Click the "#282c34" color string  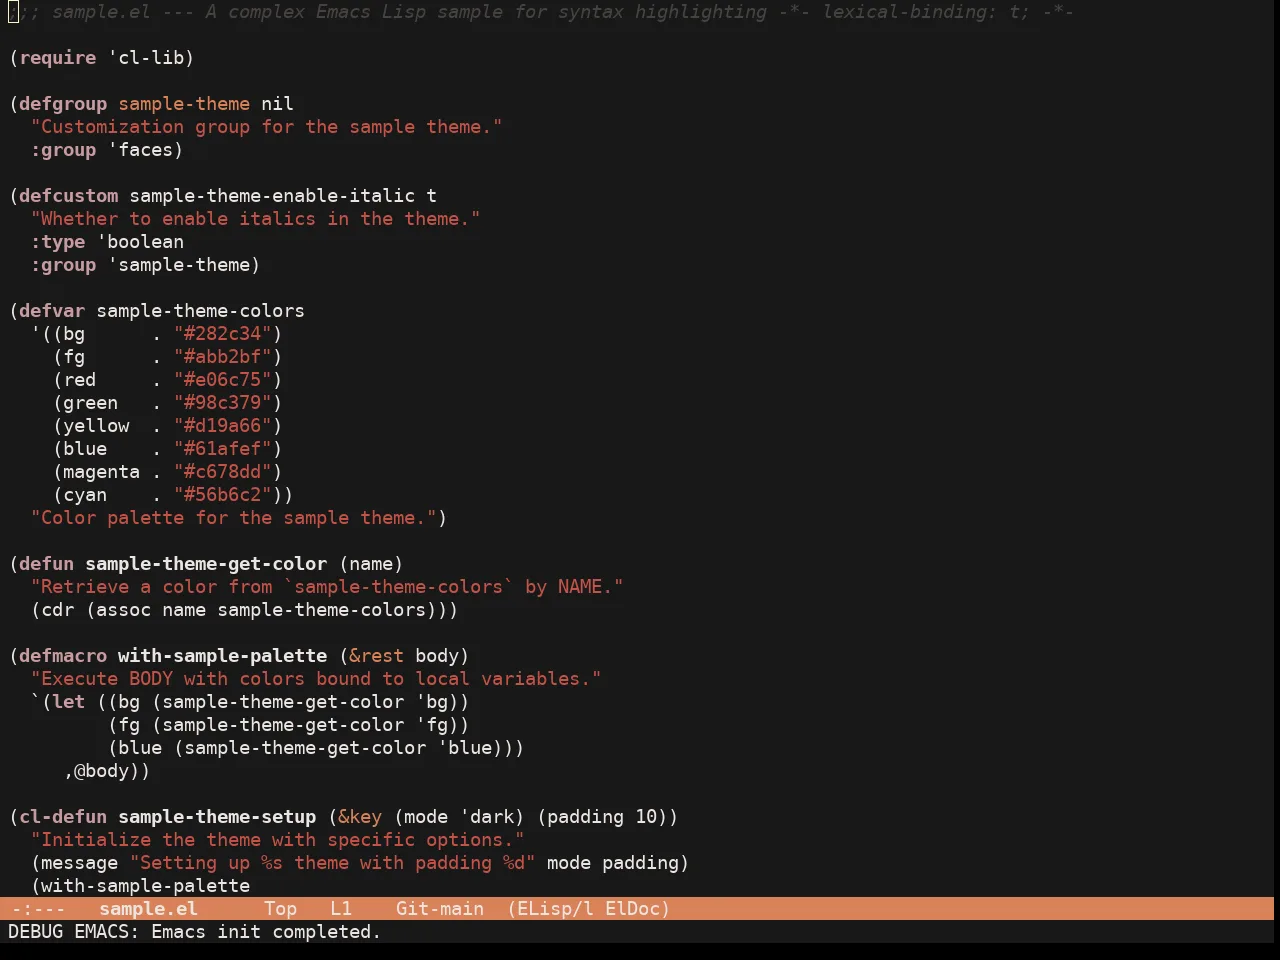pos(223,334)
